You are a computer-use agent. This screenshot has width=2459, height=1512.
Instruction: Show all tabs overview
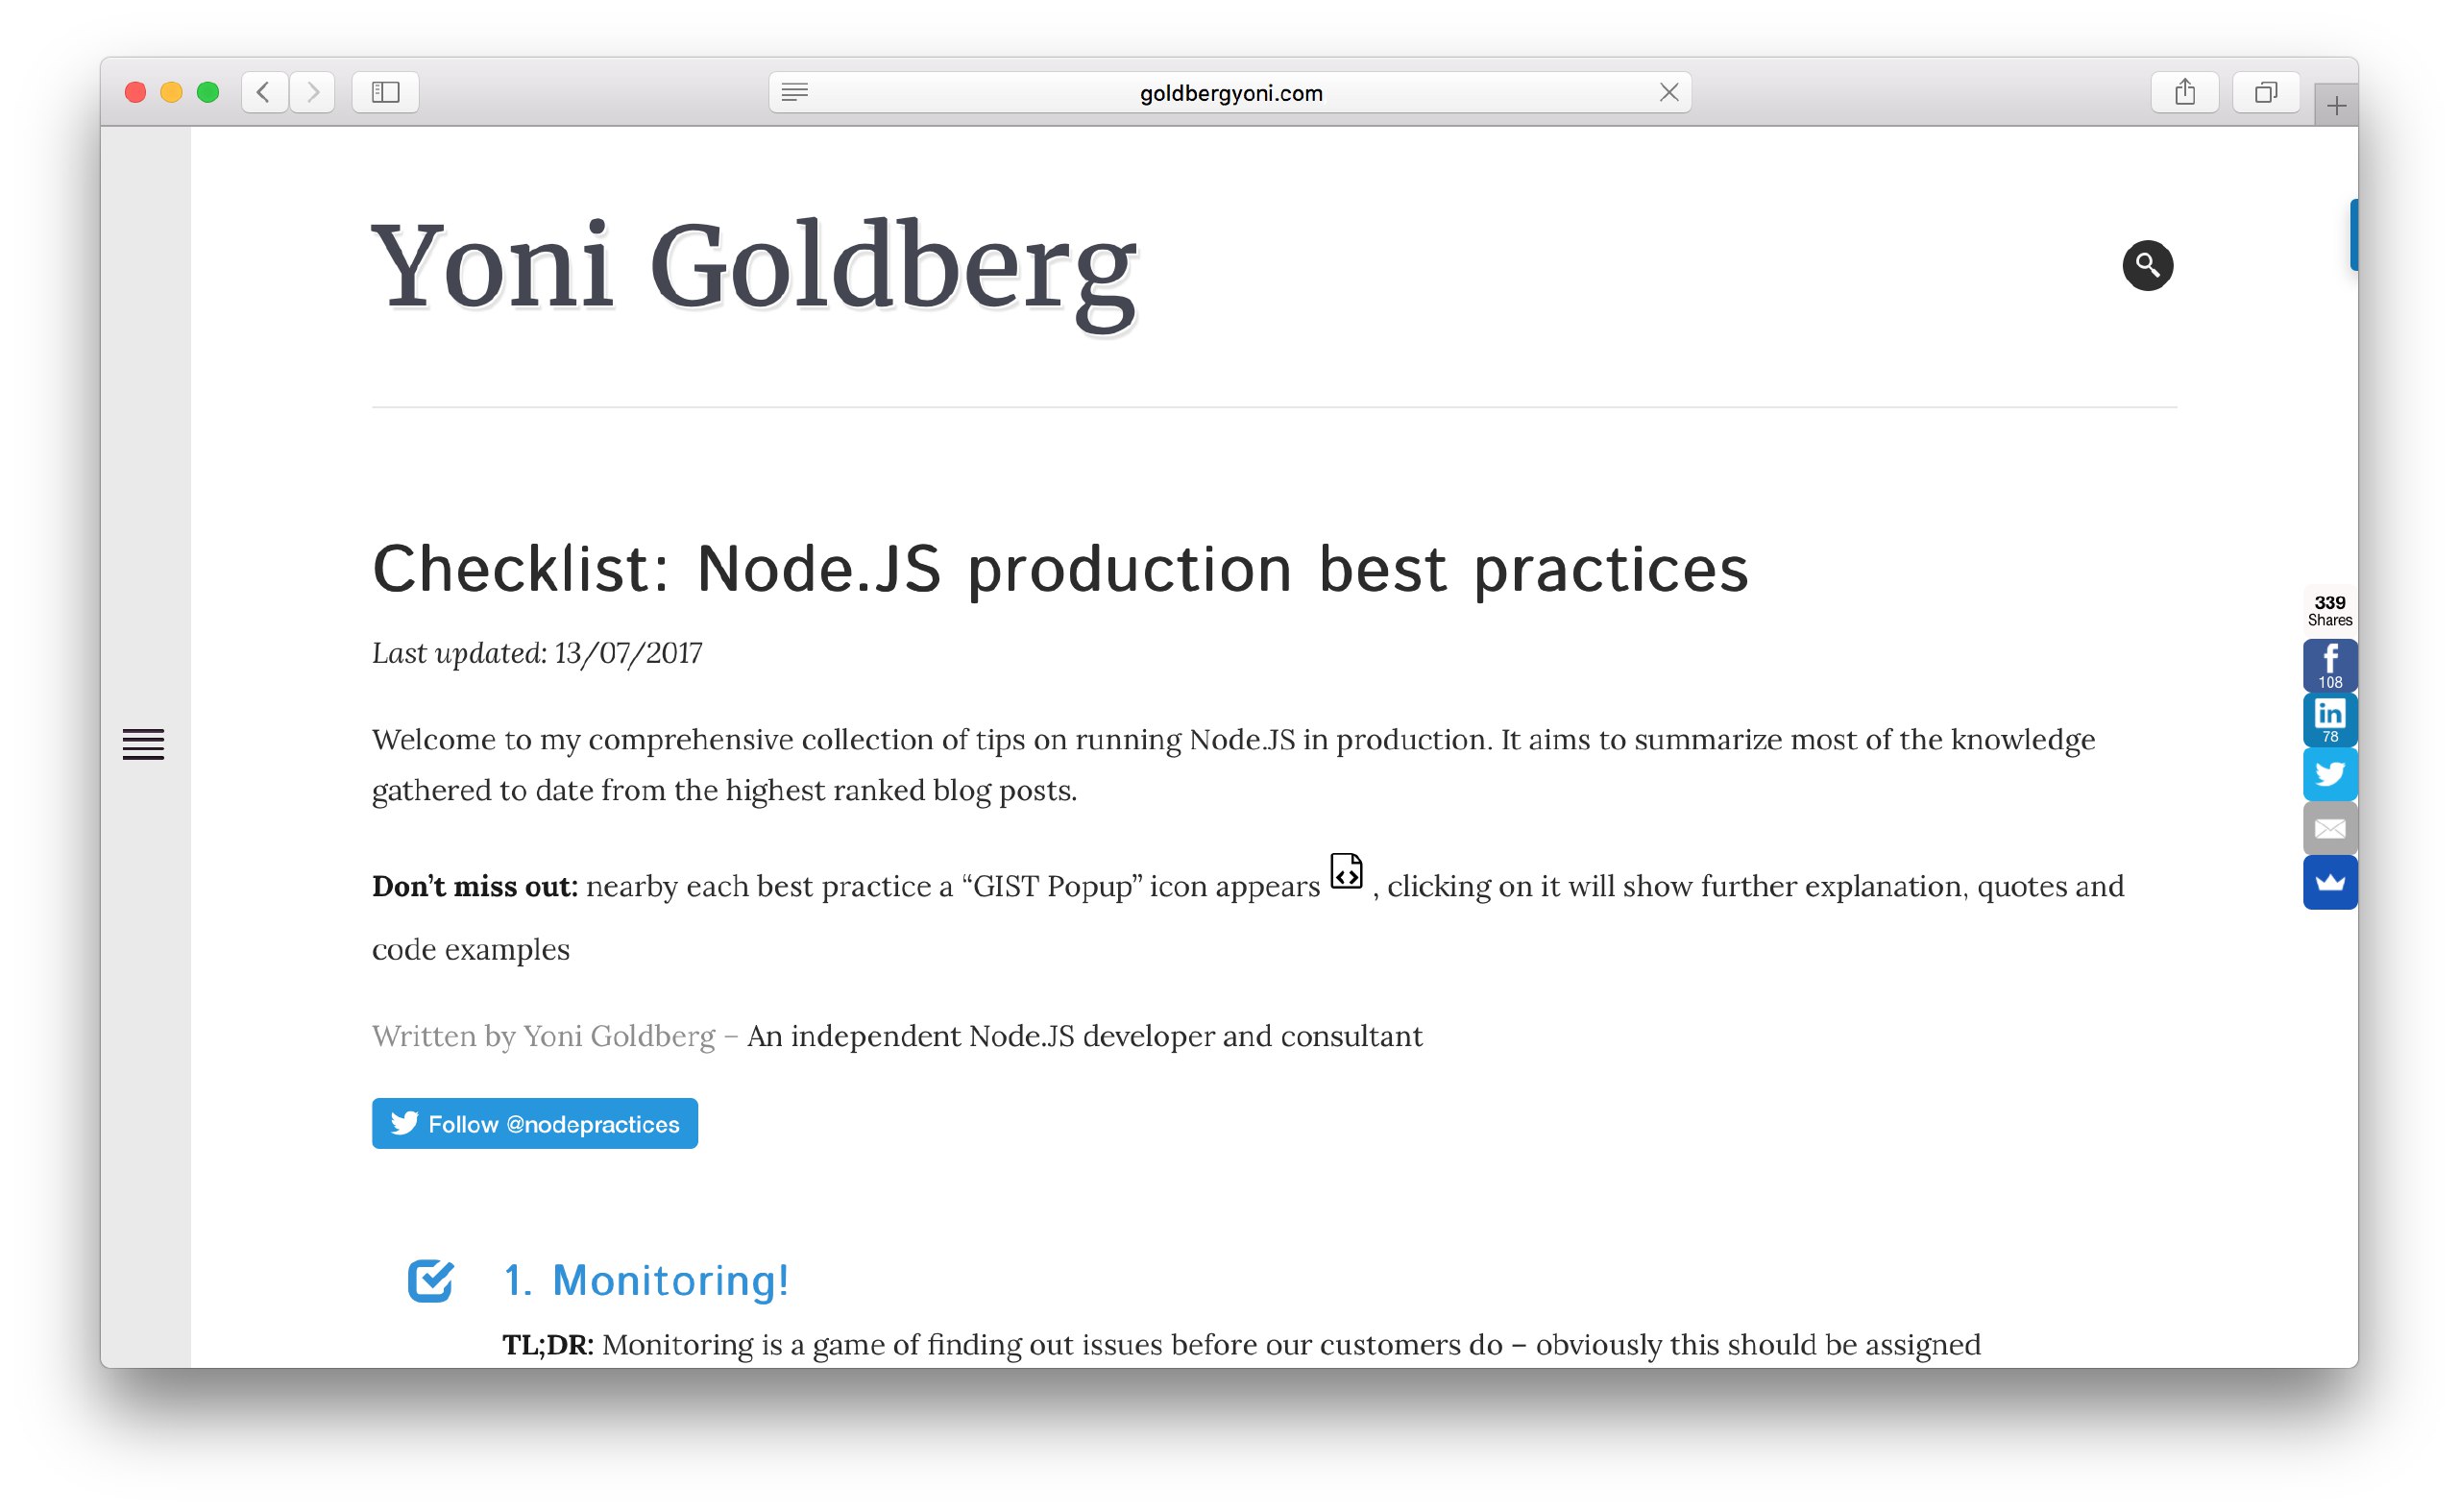tap(2265, 92)
